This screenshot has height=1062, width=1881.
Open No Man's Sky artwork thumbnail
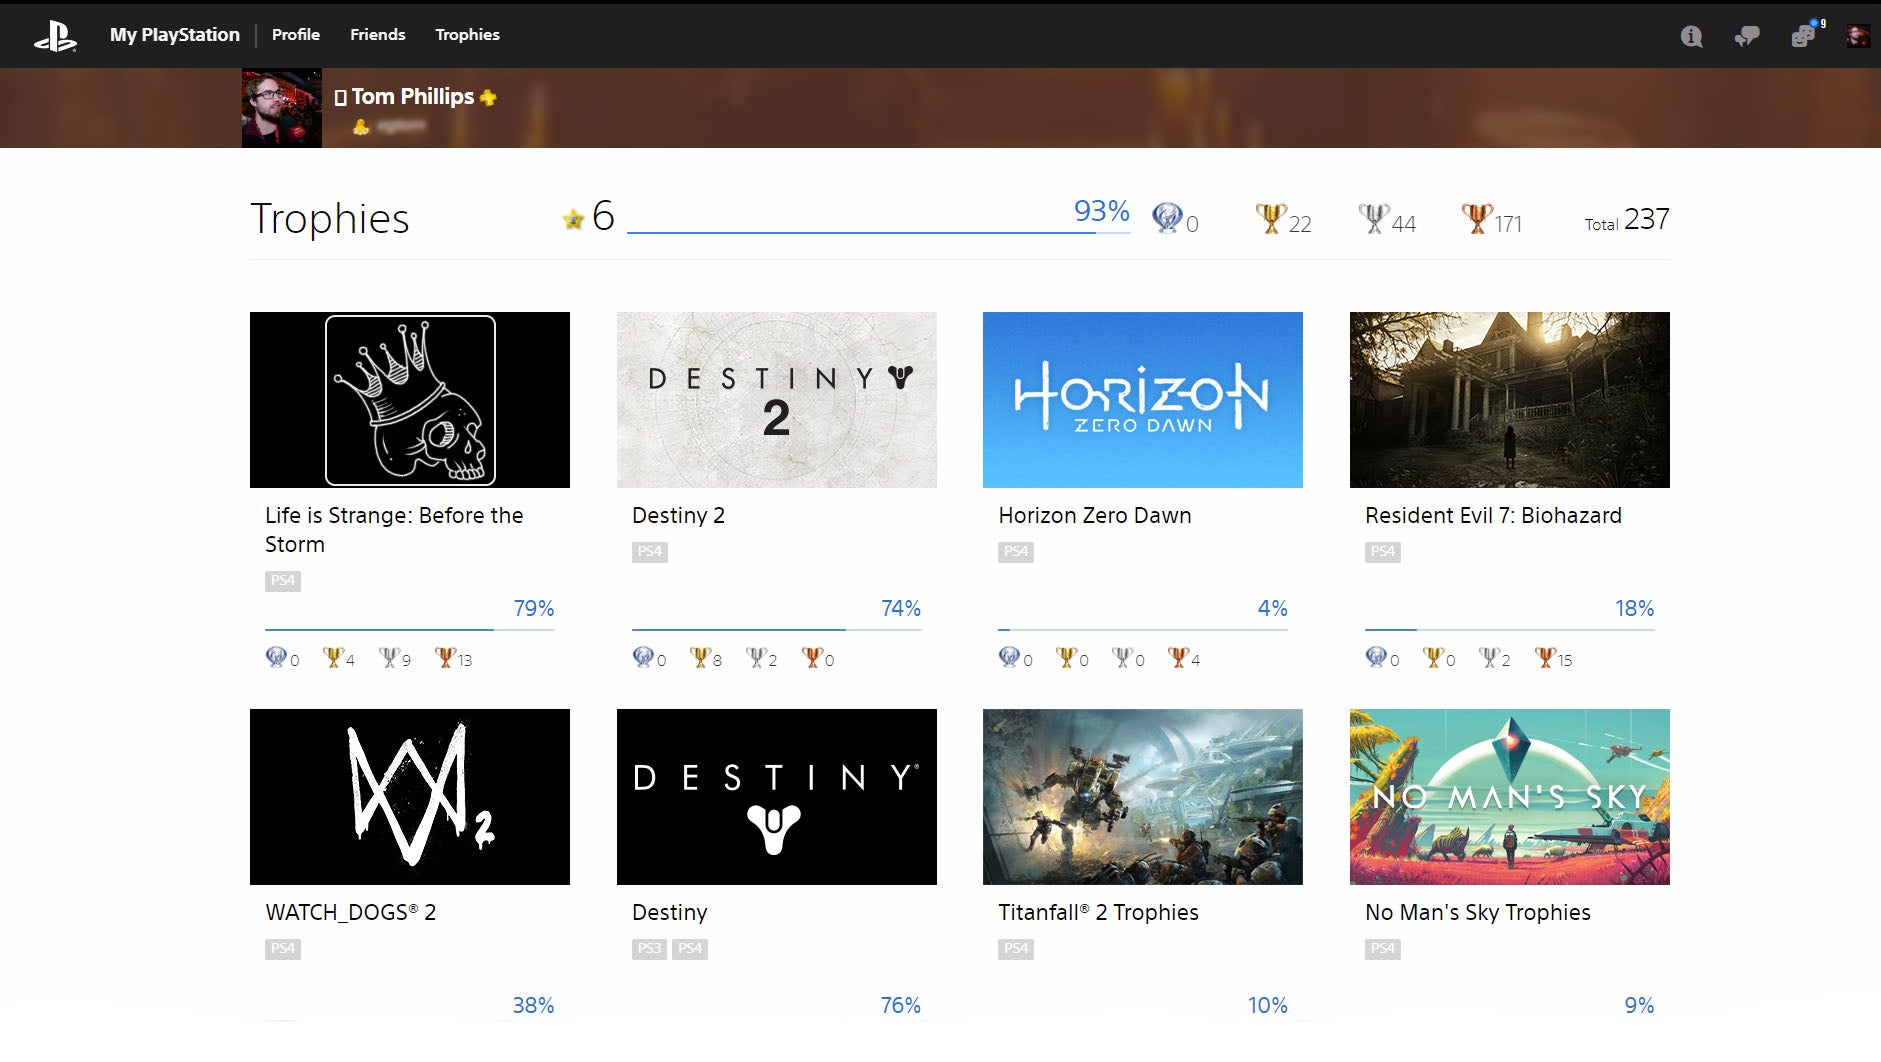pos(1510,797)
